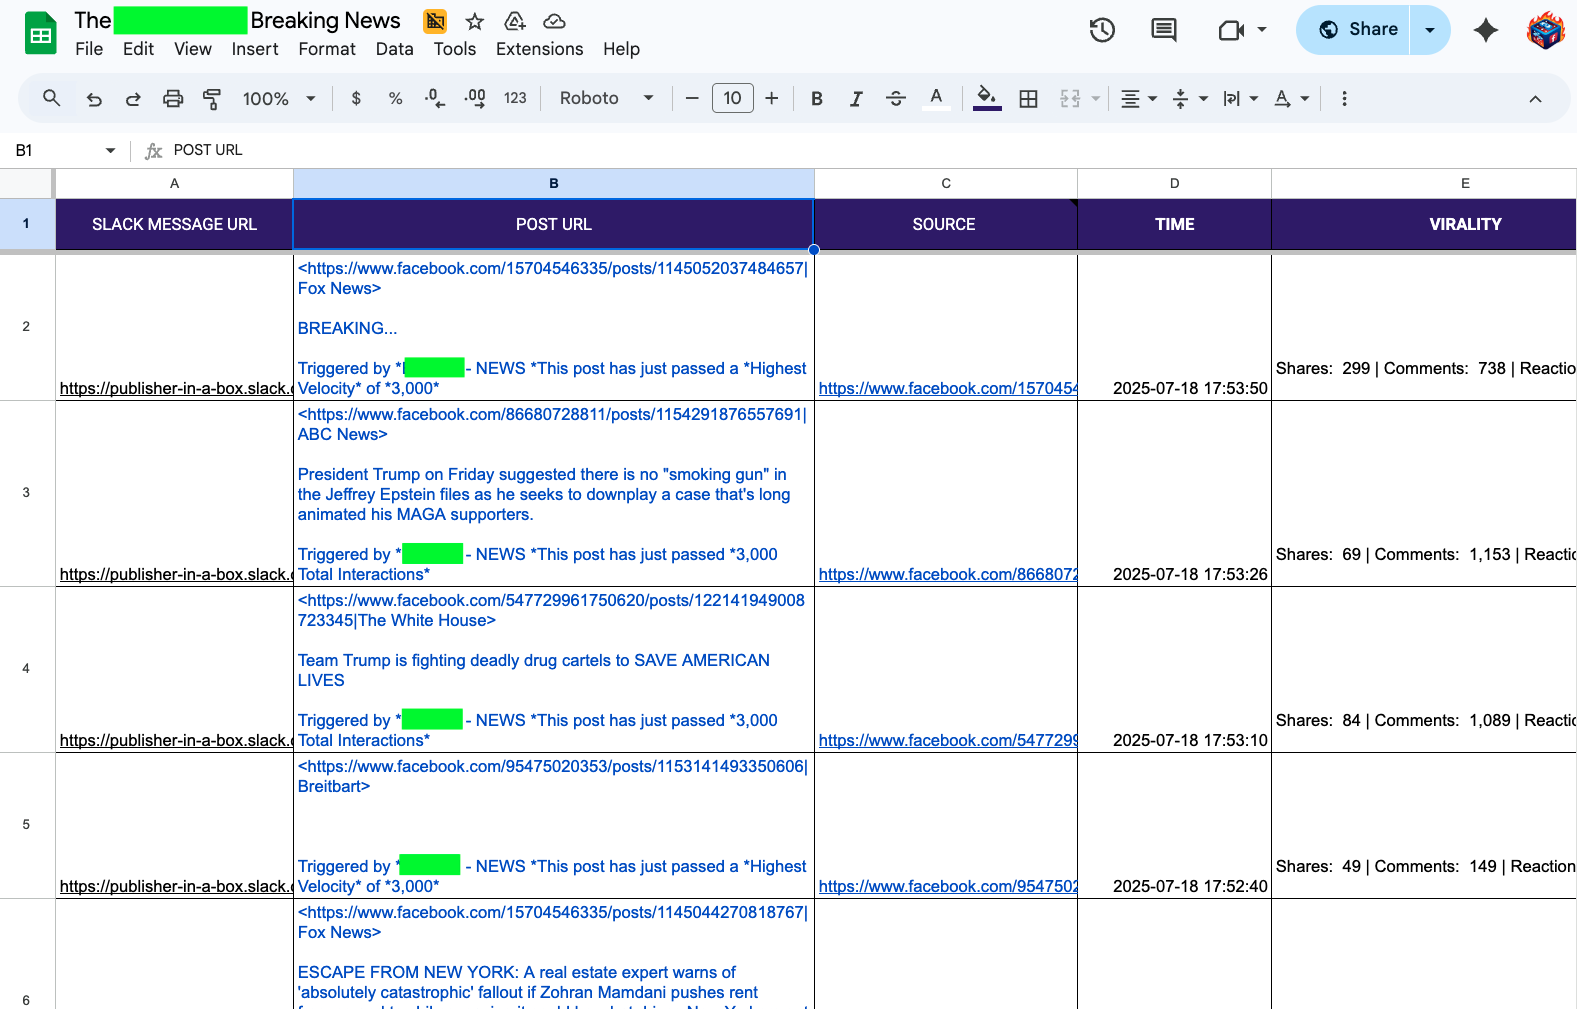Open Share options dropdown arrow
This screenshot has width=1577, height=1009.
point(1430,30)
